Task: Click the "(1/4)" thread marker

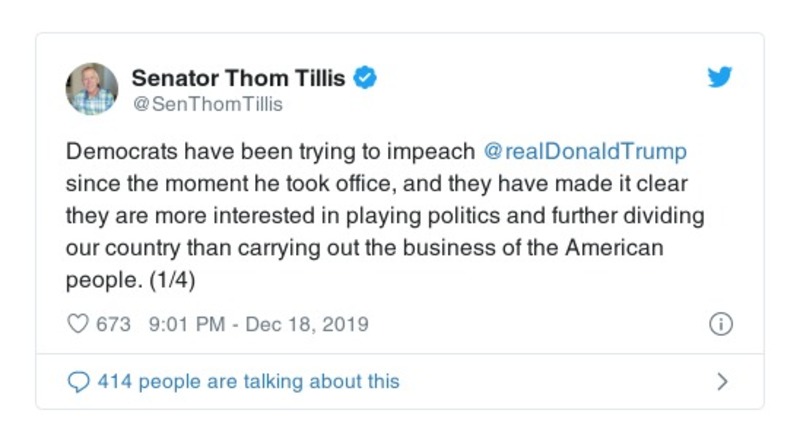Action: (x=172, y=280)
